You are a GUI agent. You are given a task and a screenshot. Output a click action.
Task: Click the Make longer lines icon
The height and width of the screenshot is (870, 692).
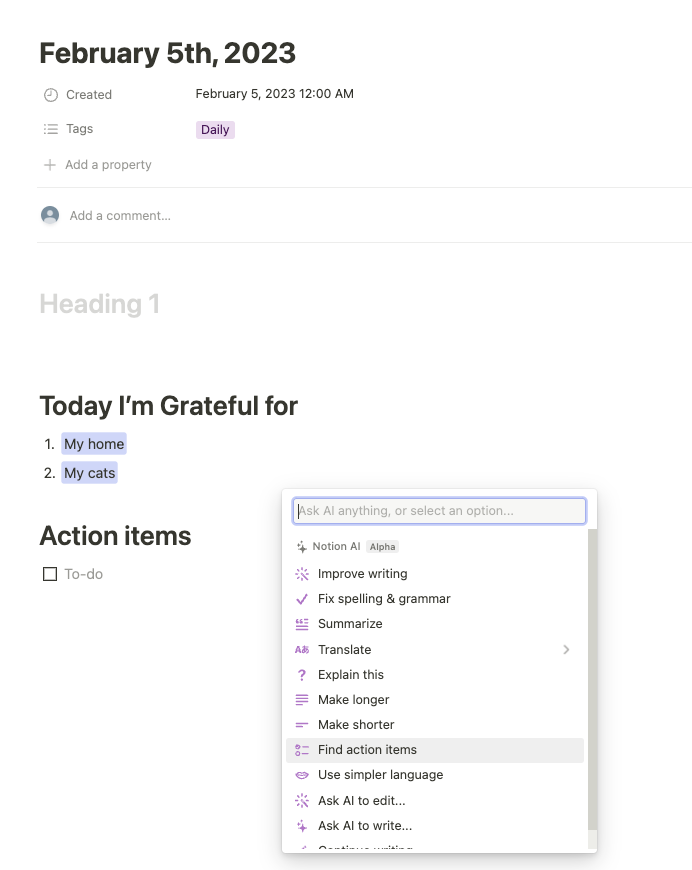click(302, 700)
